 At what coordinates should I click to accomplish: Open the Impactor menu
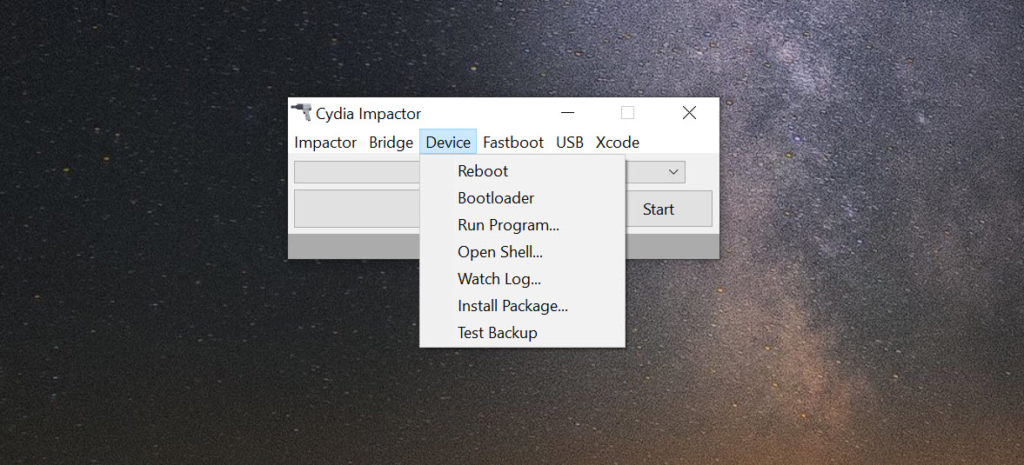[x=325, y=142]
